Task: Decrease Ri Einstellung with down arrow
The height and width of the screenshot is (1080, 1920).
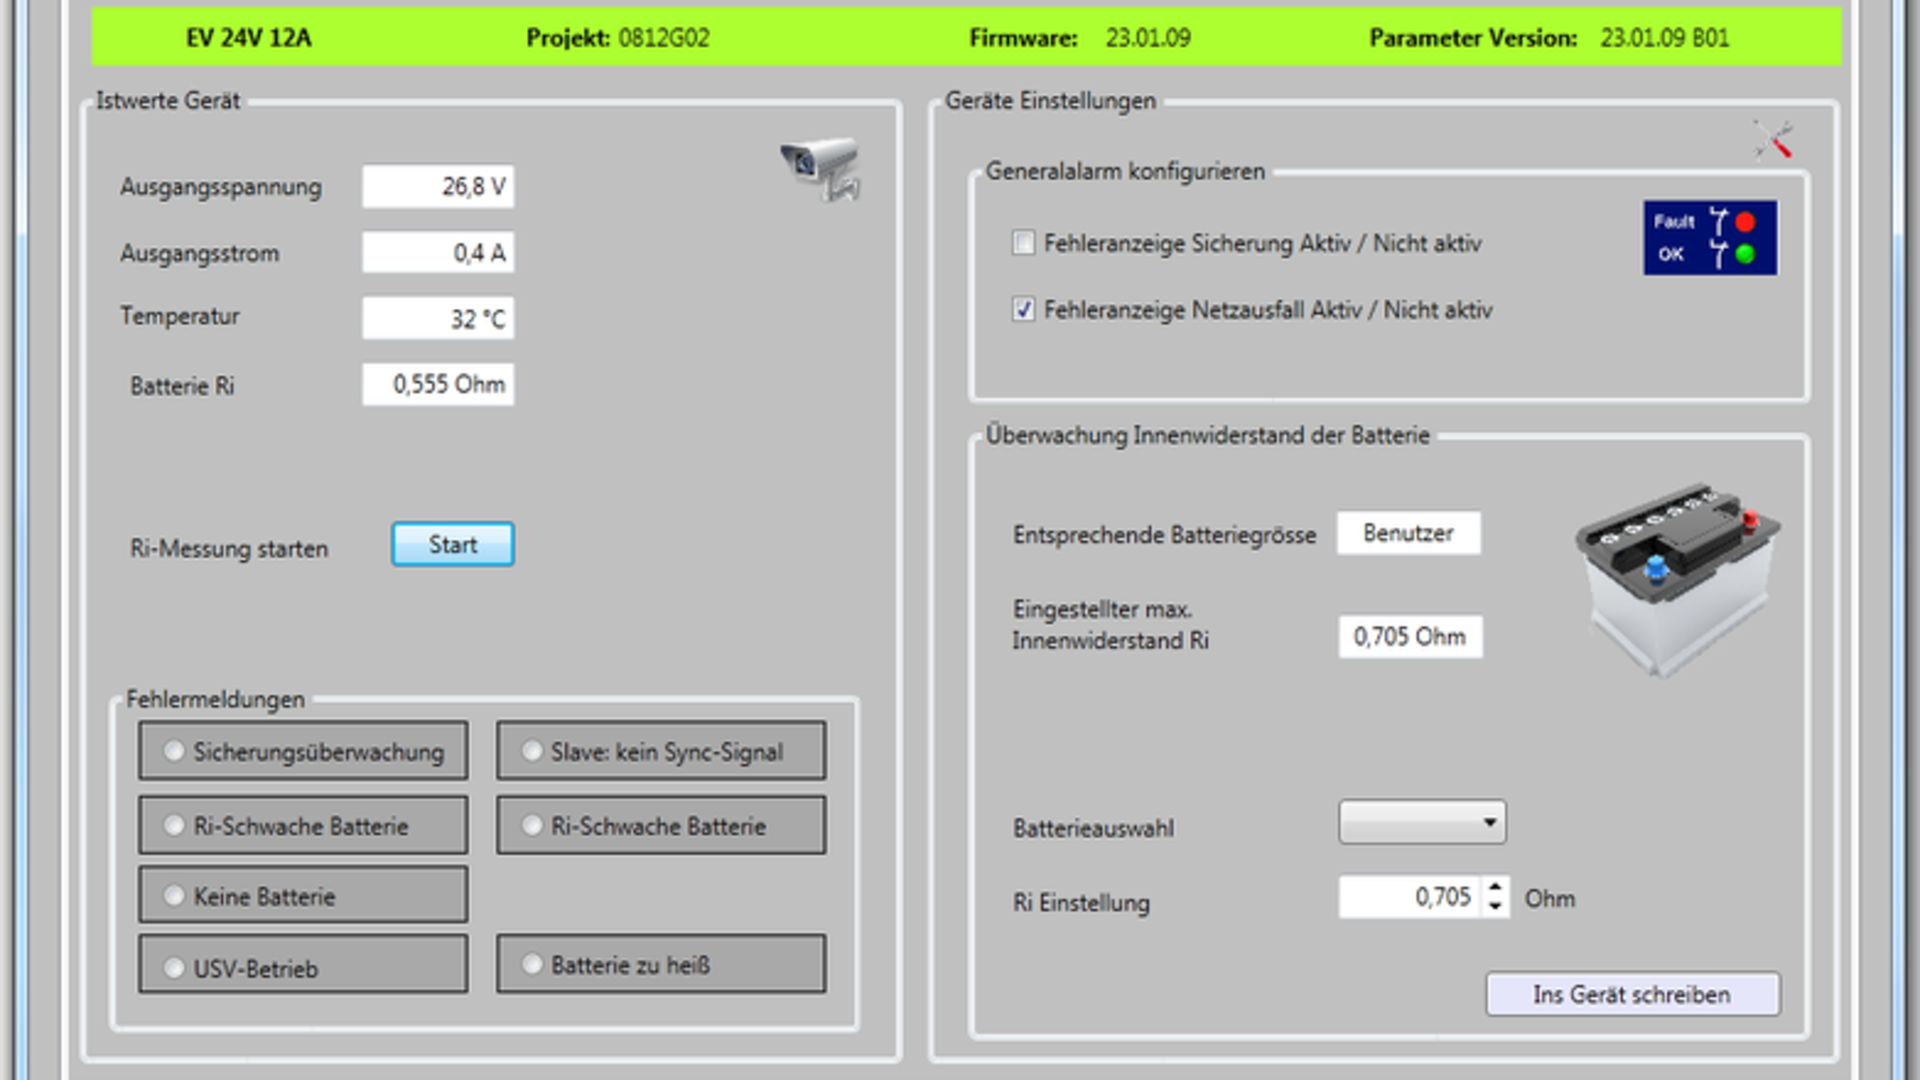Action: [1495, 907]
